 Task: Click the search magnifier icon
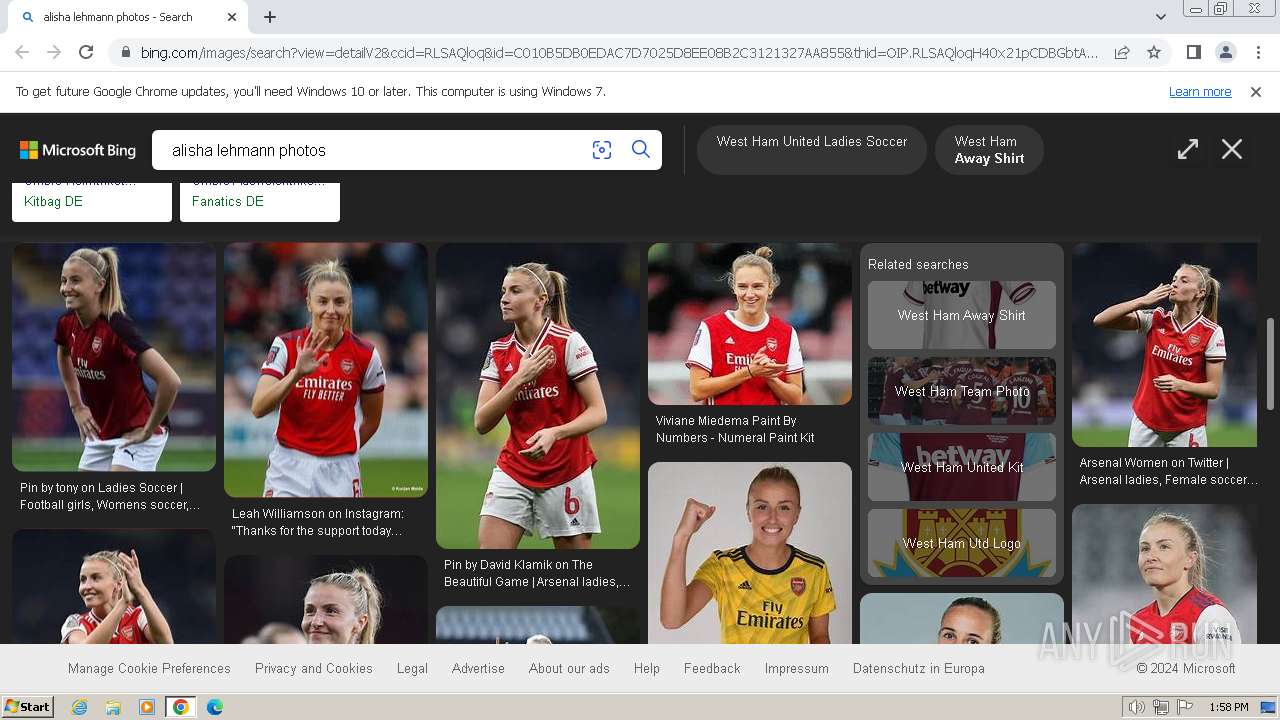coord(641,150)
